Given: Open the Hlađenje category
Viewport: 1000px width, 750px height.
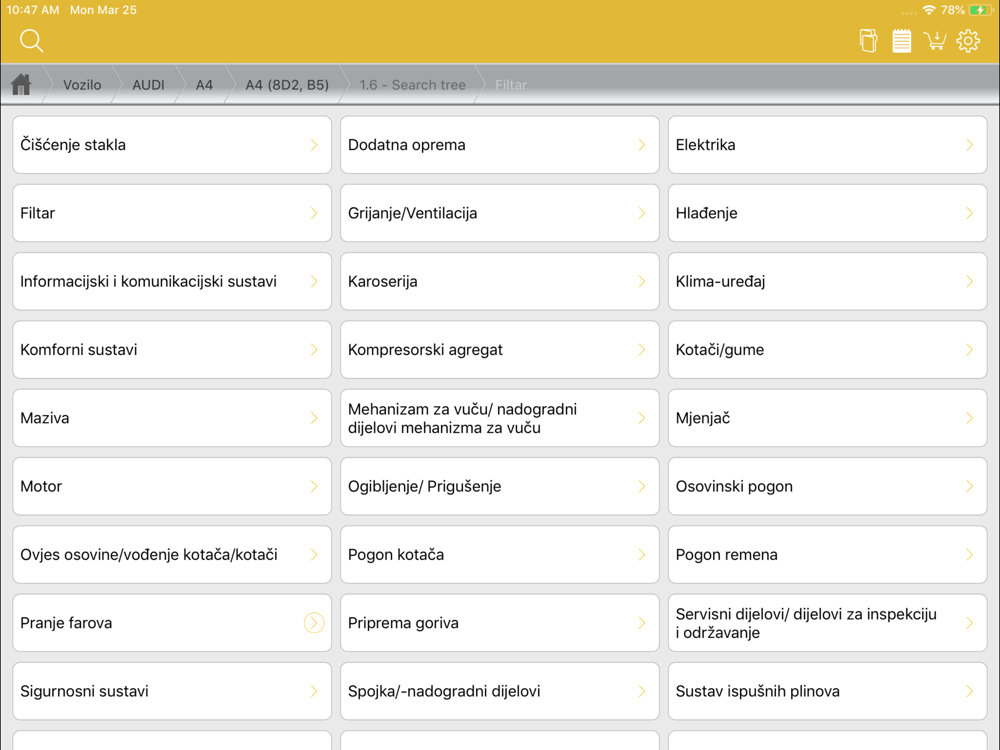Looking at the screenshot, I should 827,213.
